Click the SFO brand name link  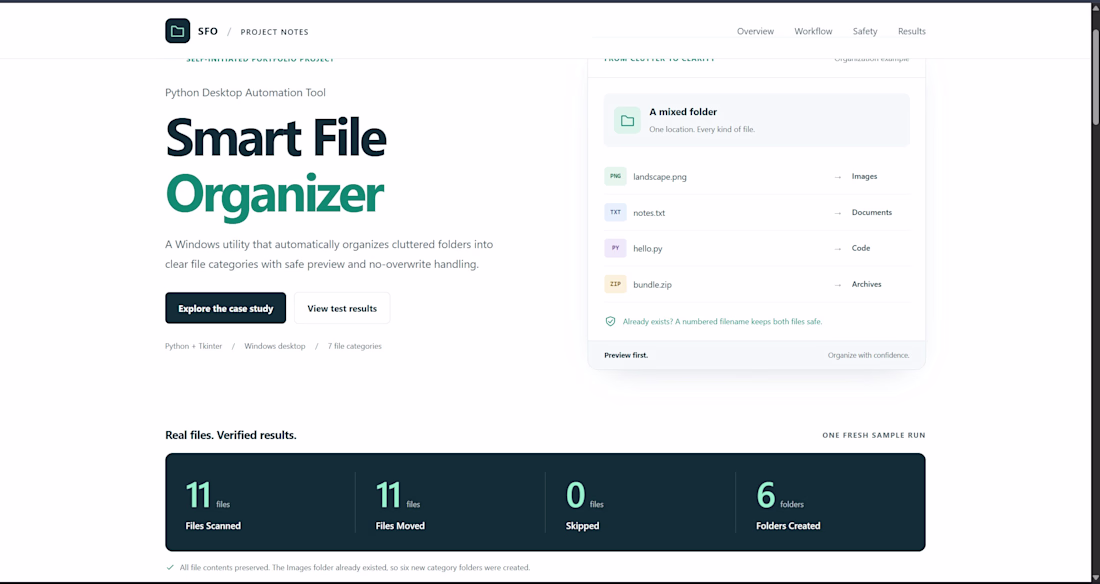(208, 32)
